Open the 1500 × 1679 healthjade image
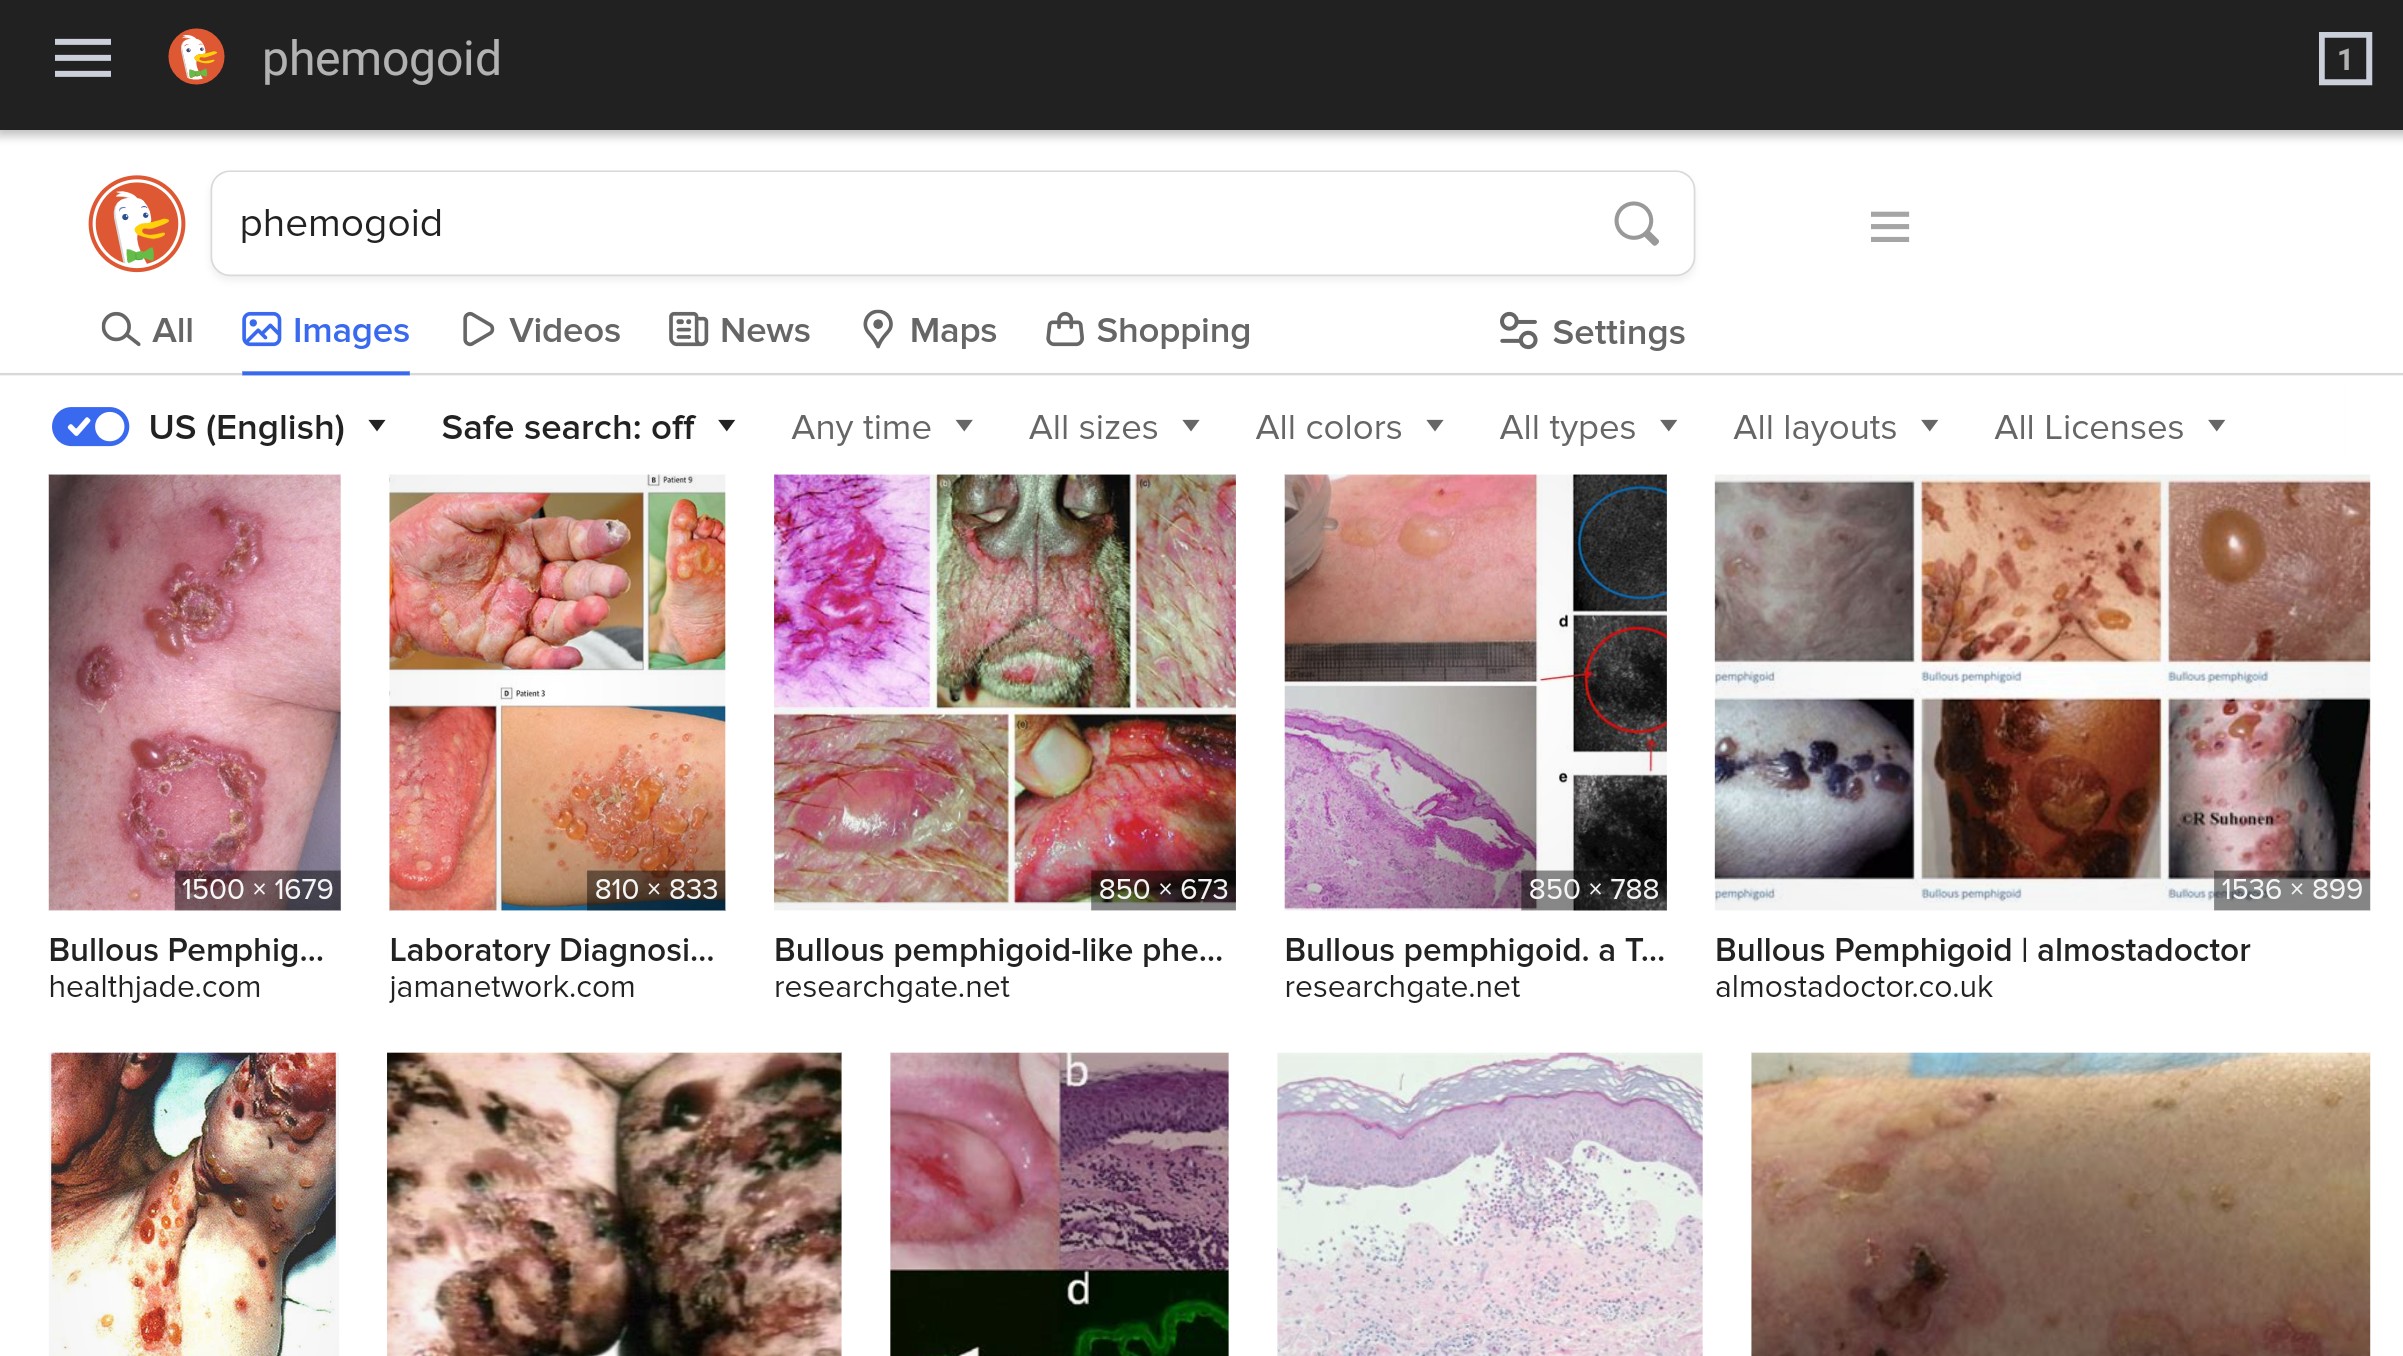Image resolution: width=2403 pixels, height=1356 pixels. pos(195,692)
